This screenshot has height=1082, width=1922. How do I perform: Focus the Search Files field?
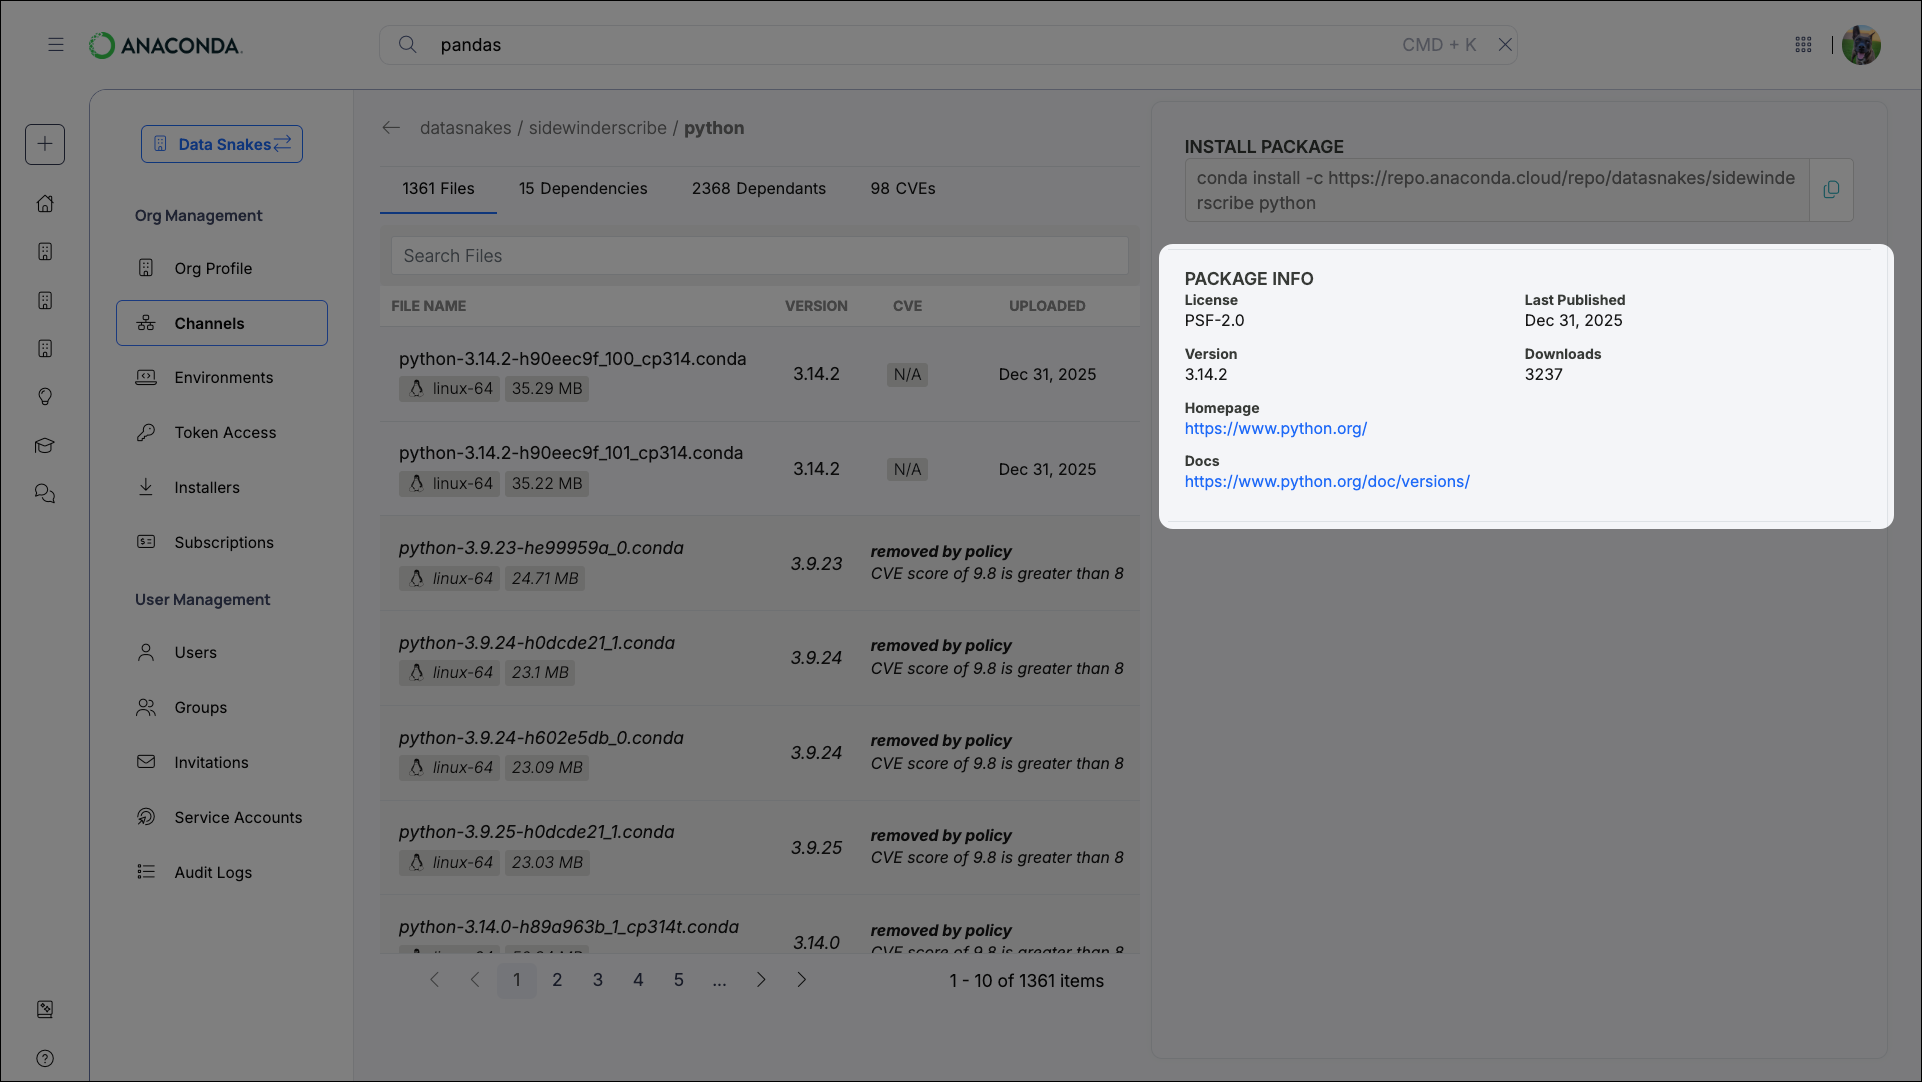pyautogui.click(x=759, y=256)
